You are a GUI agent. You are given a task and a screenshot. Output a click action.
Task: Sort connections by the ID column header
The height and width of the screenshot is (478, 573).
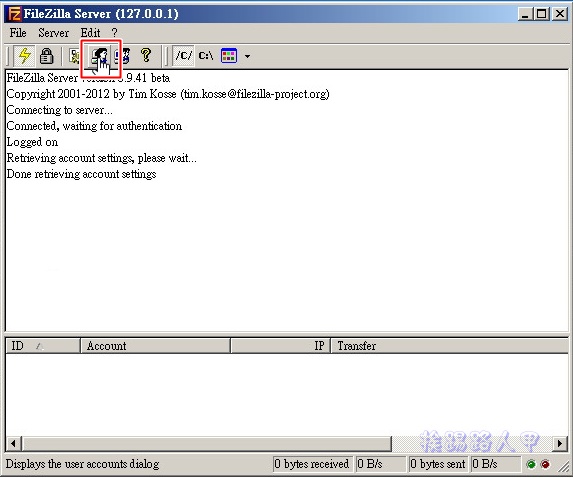(43, 346)
